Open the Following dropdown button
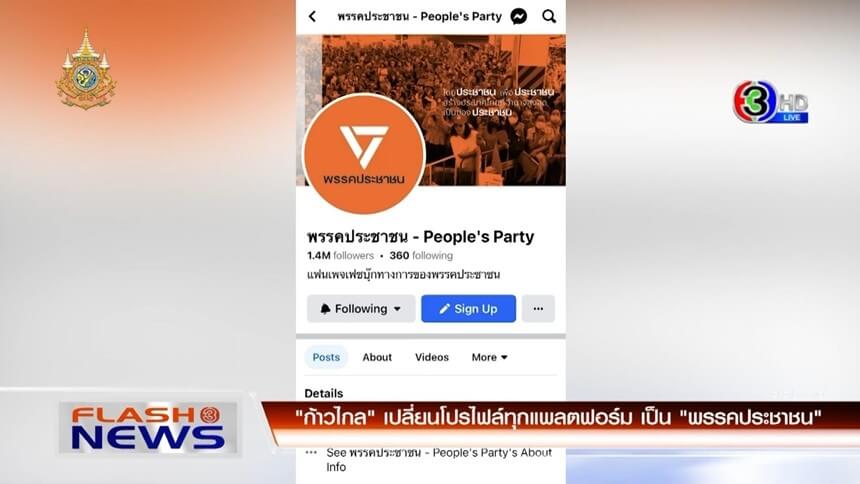Screen dimensions: 860x484 click(361, 308)
